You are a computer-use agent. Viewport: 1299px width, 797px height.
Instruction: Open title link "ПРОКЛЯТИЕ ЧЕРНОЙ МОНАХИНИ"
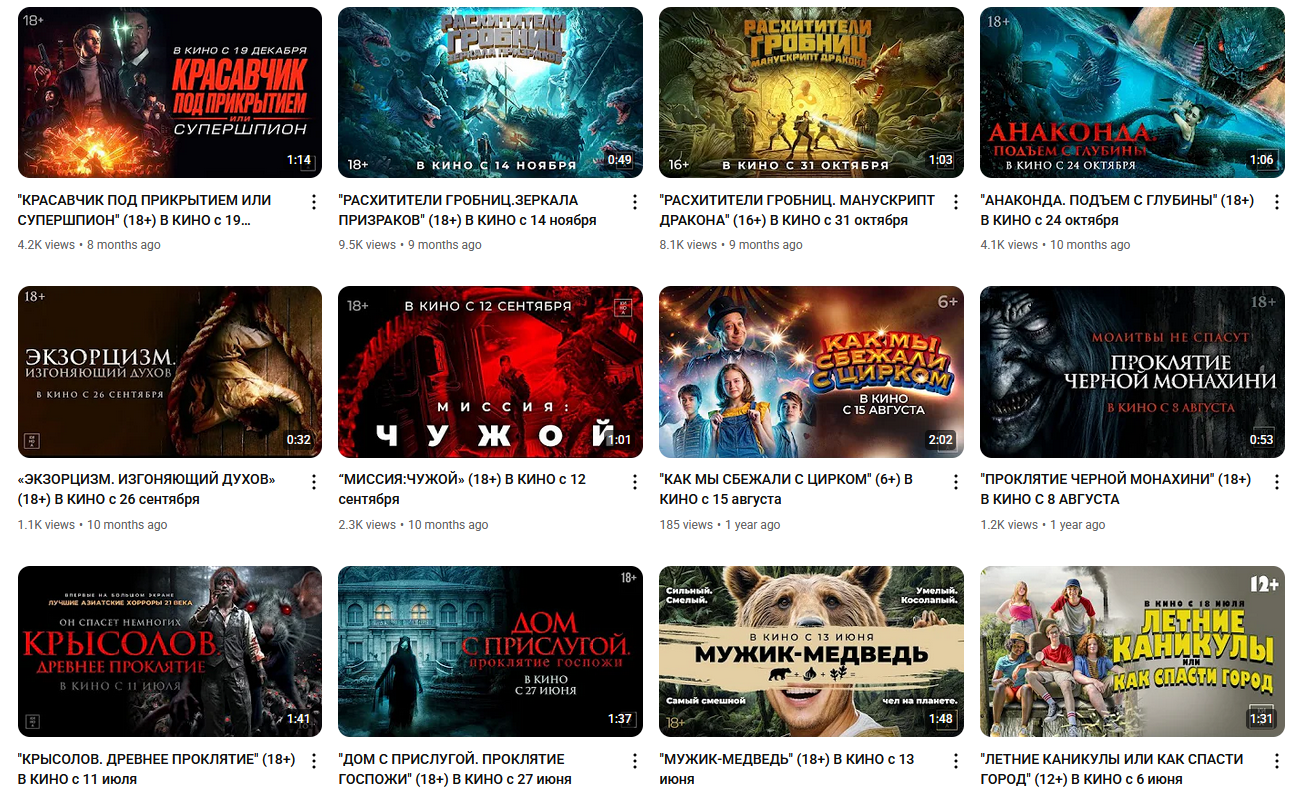point(1116,489)
